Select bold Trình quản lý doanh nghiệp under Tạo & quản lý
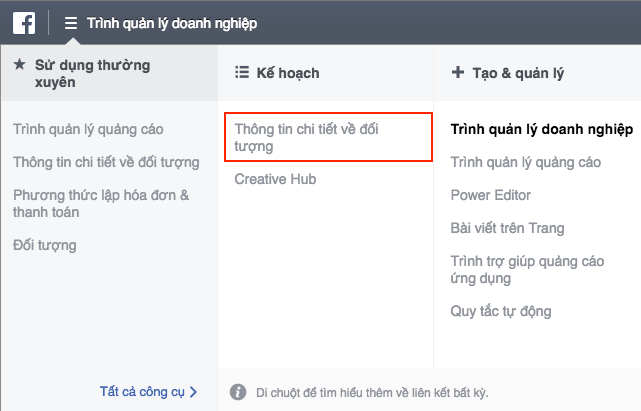The width and height of the screenshot is (641, 411). point(541,129)
